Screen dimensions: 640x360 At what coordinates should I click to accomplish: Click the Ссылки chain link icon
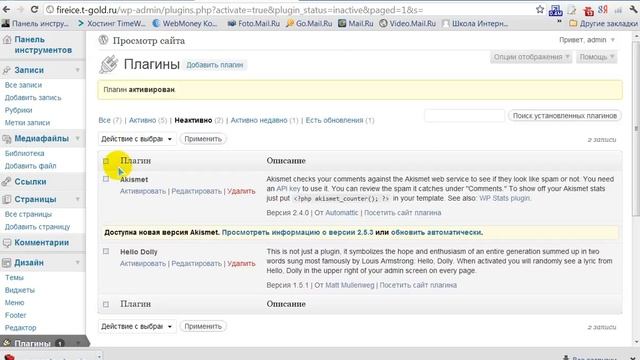[7, 182]
